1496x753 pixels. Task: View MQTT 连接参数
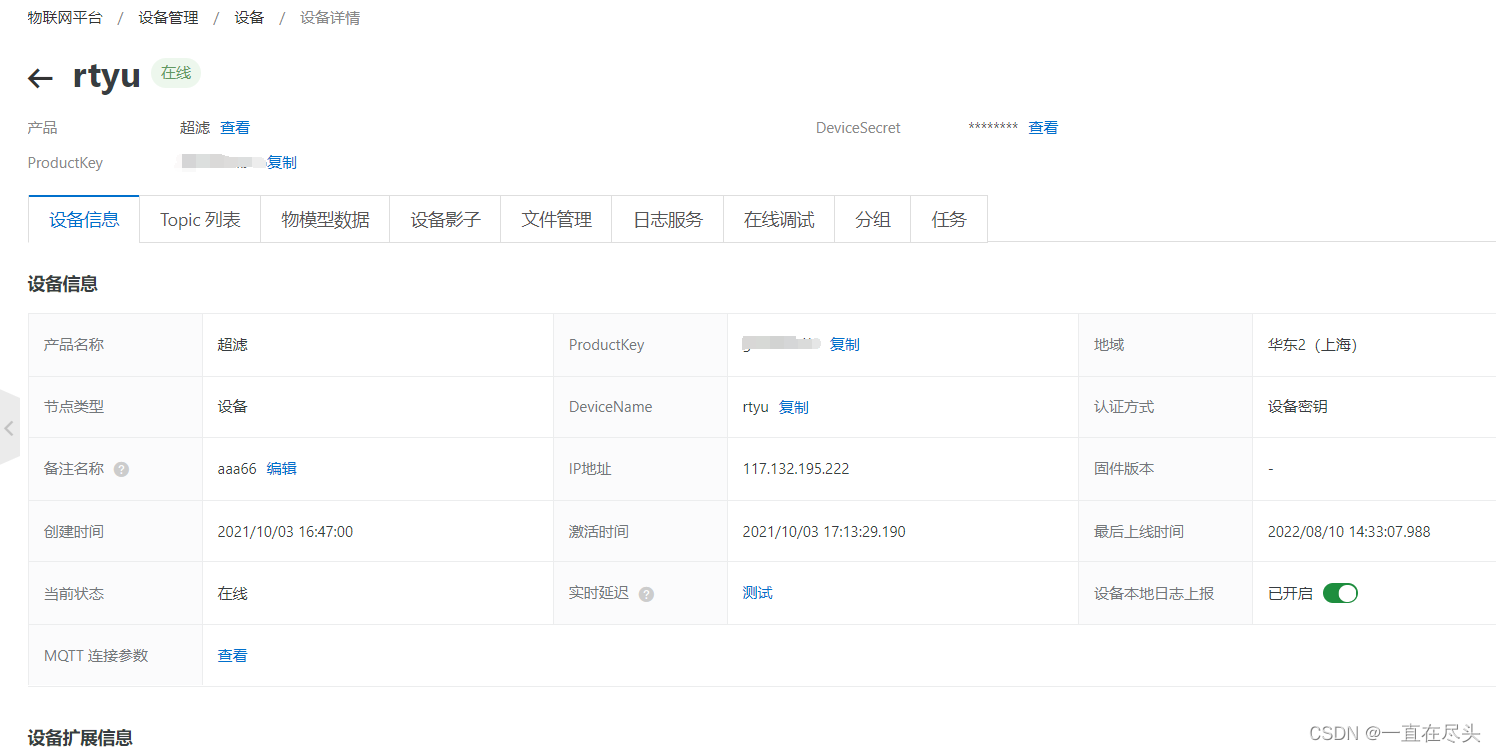232,656
